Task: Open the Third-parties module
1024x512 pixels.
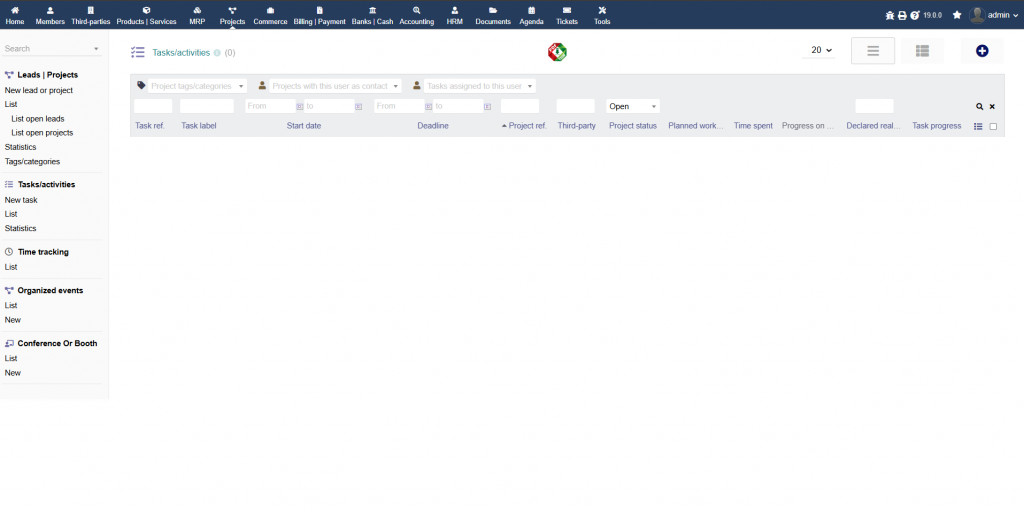Action: [91, 15]
